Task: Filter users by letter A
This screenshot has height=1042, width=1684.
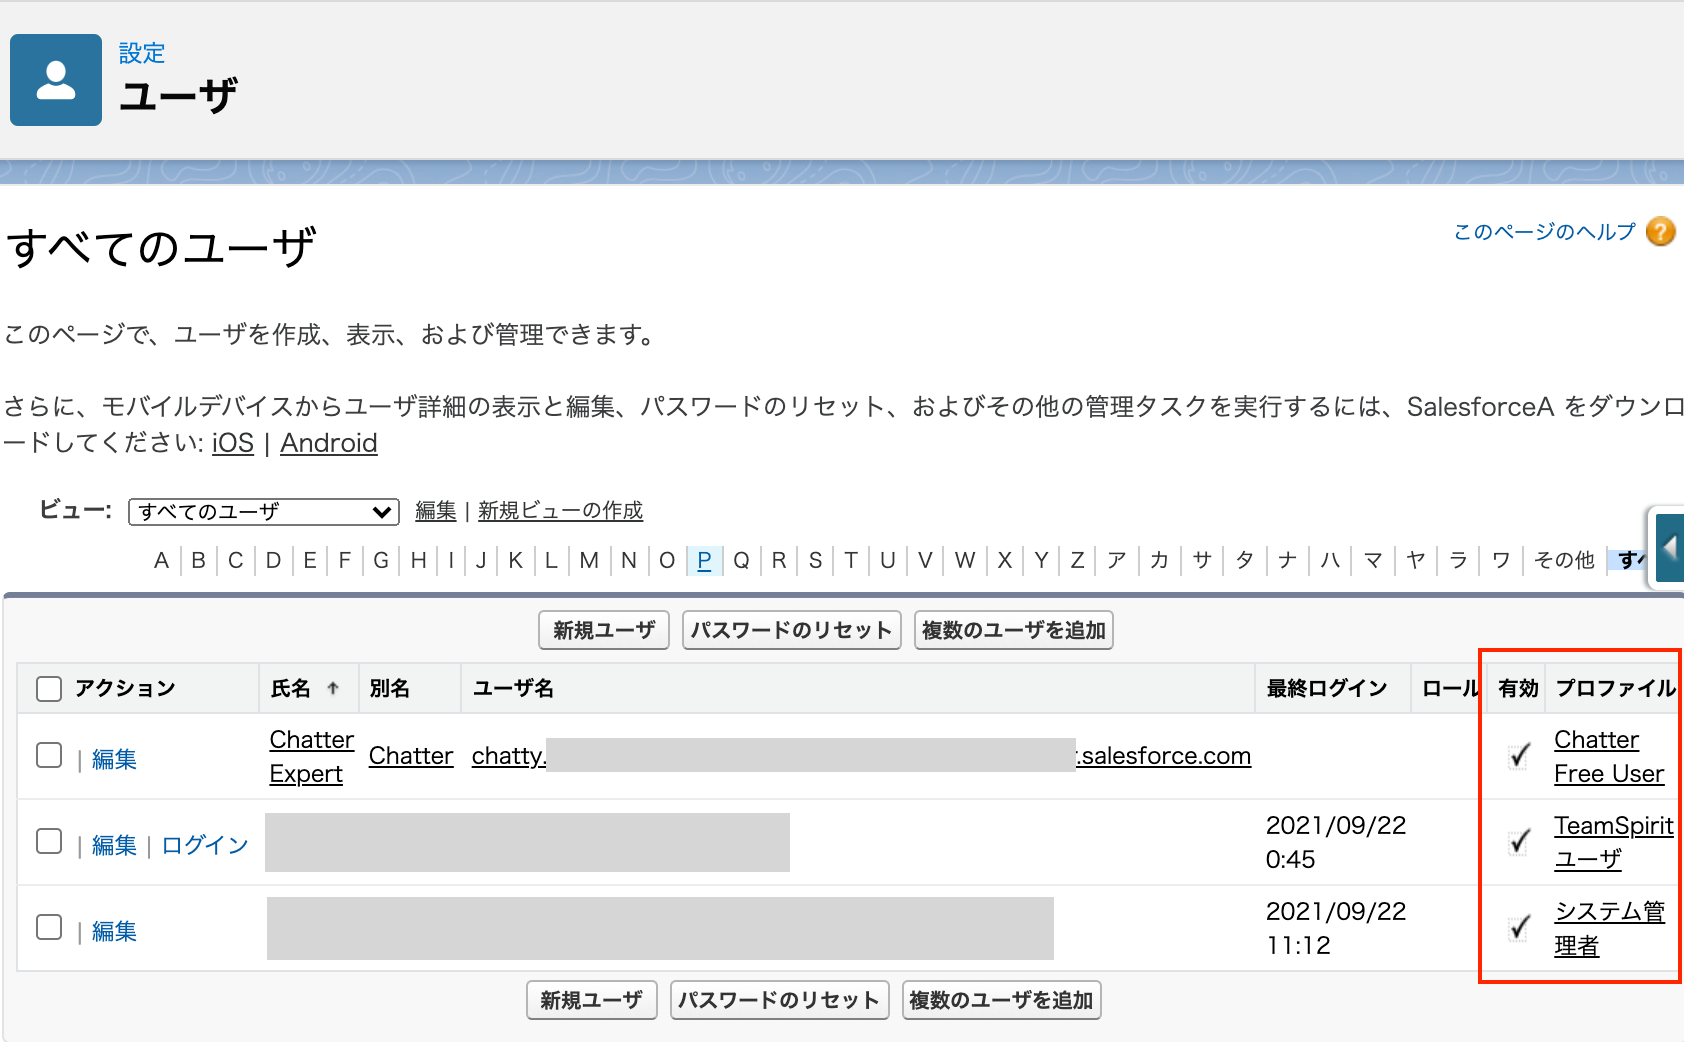Action: click(161, 560)
